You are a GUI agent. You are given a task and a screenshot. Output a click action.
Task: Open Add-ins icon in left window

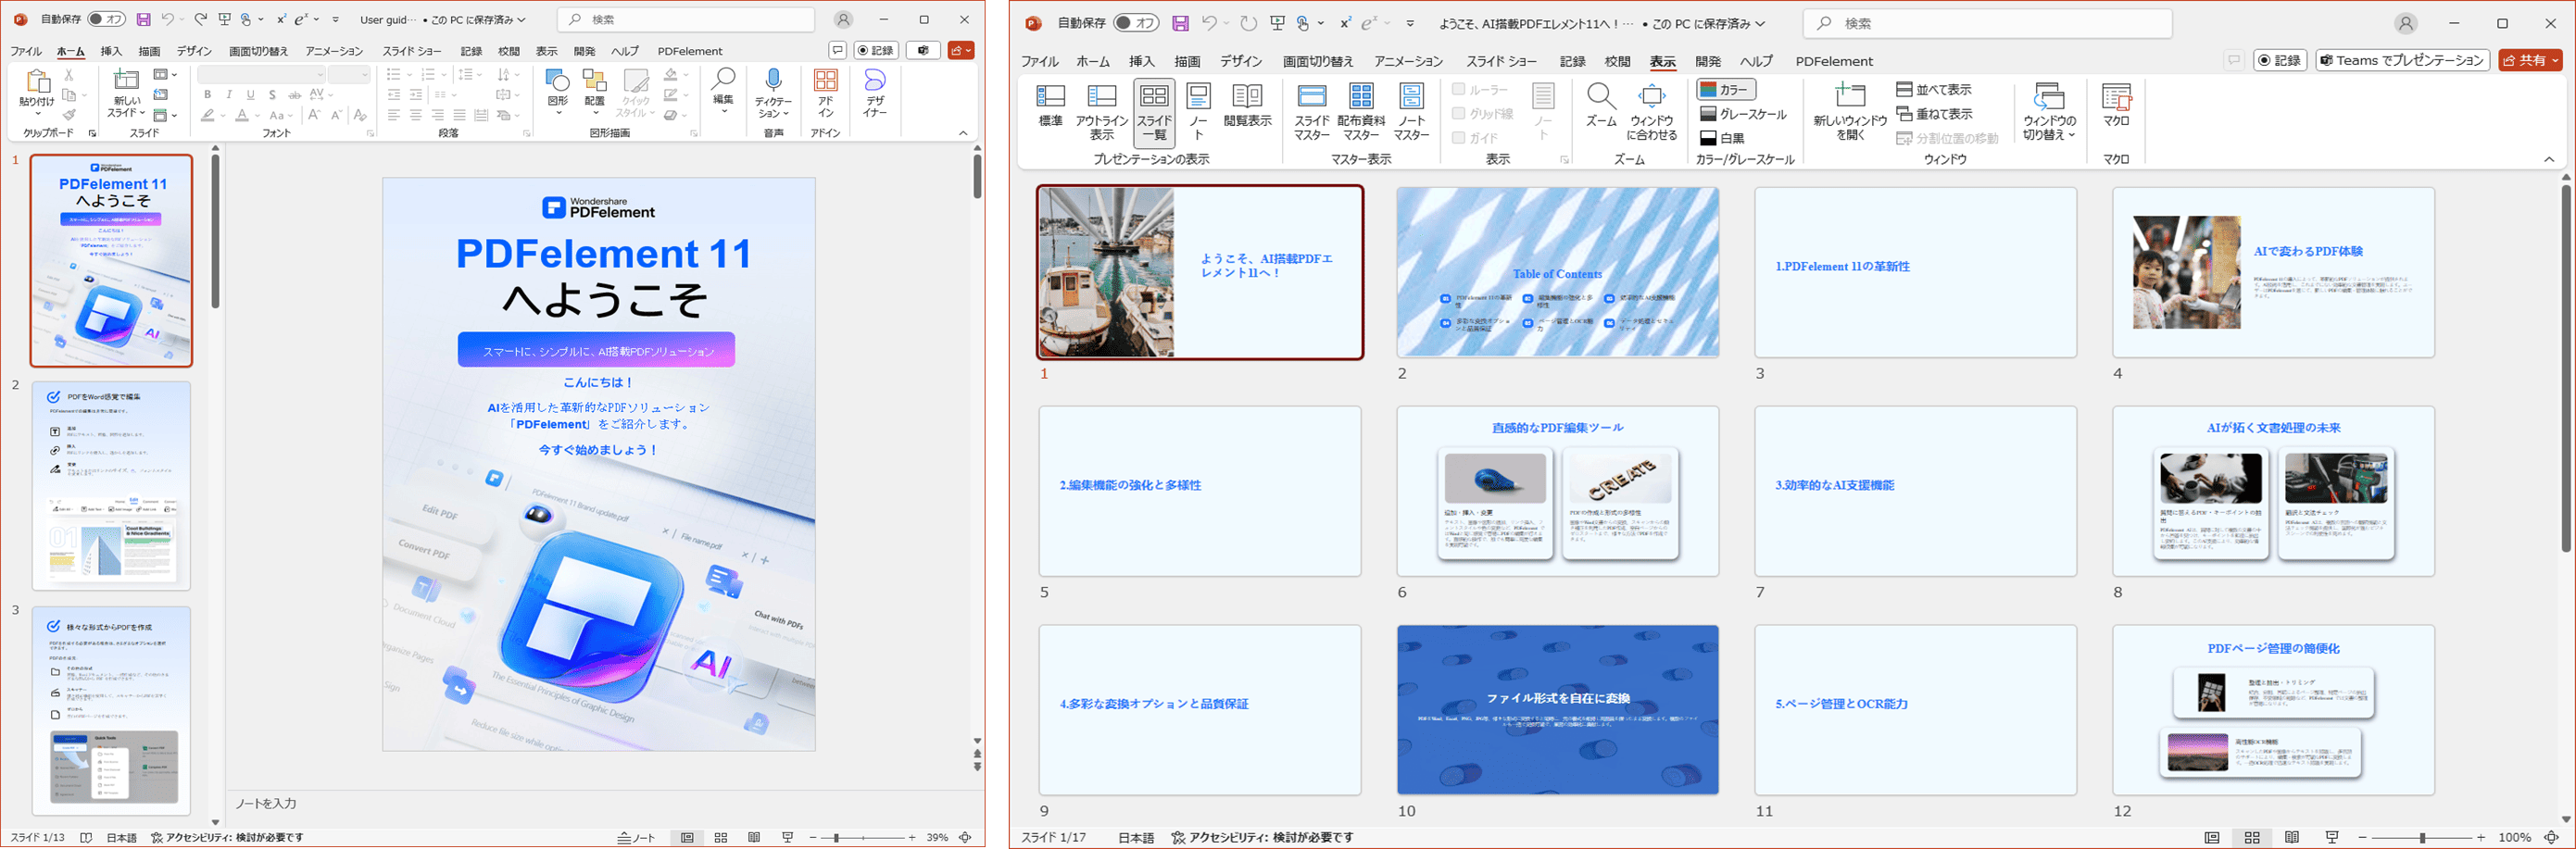pyautogui.click(x=826, y=81)
